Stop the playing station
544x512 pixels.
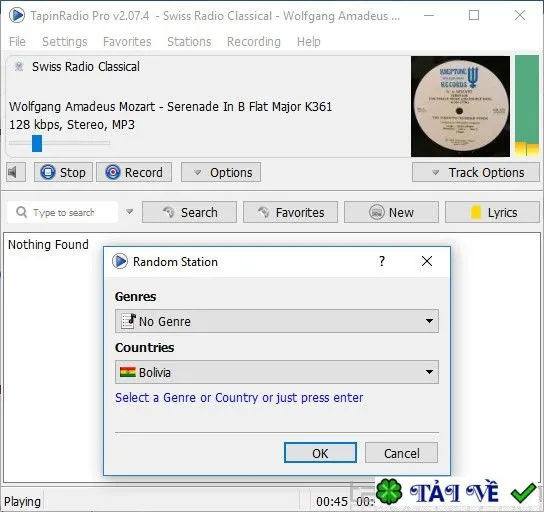(x=63, y=172)
